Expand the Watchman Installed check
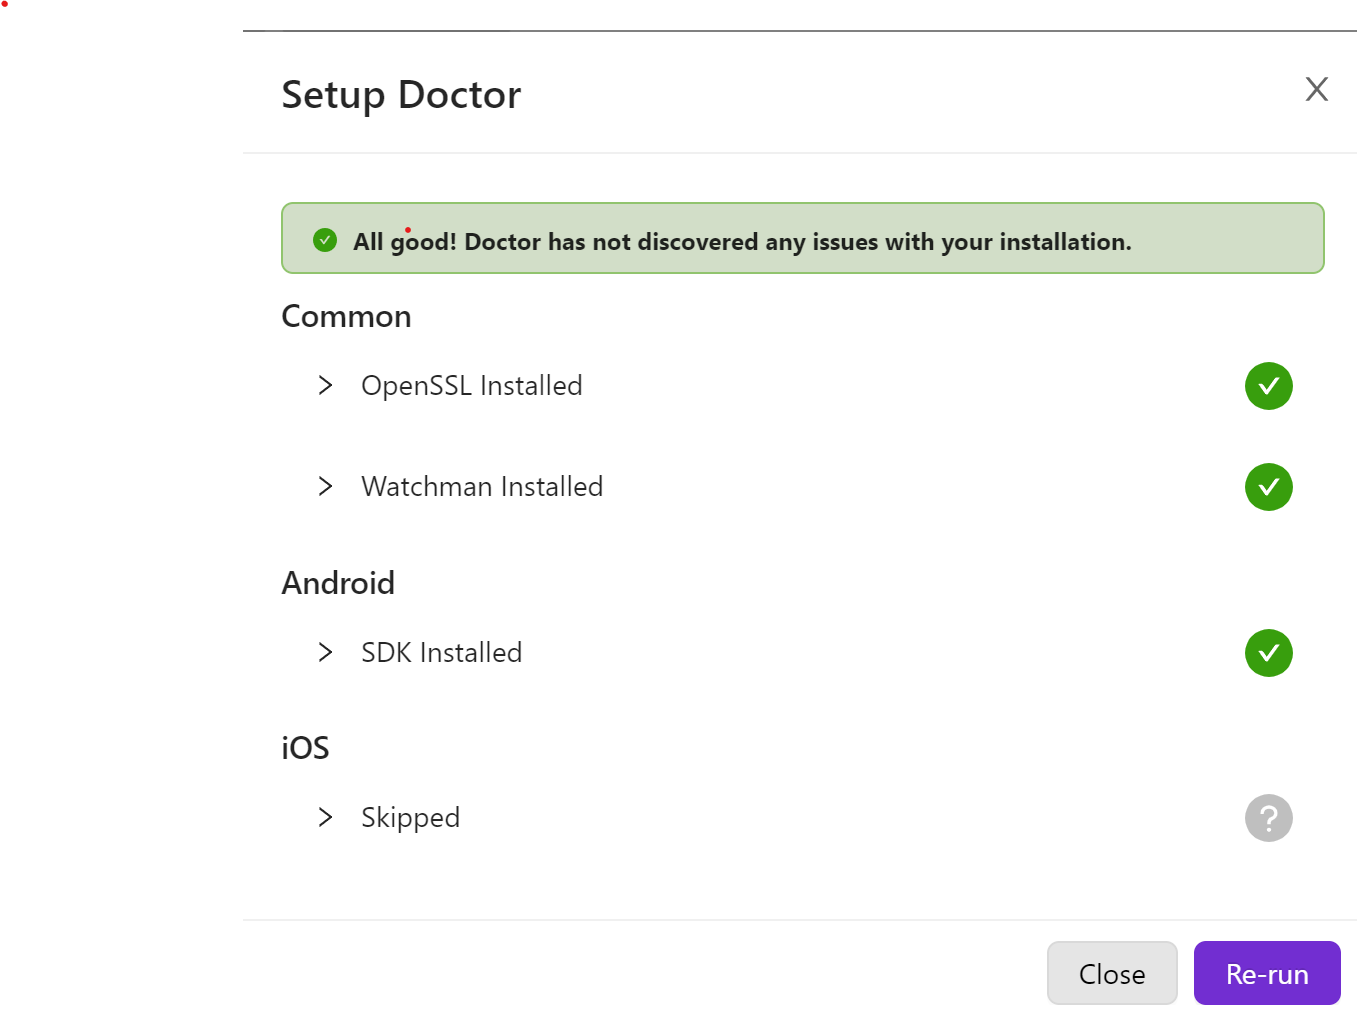This screenshot has width=1357, height=1024. 324,487
